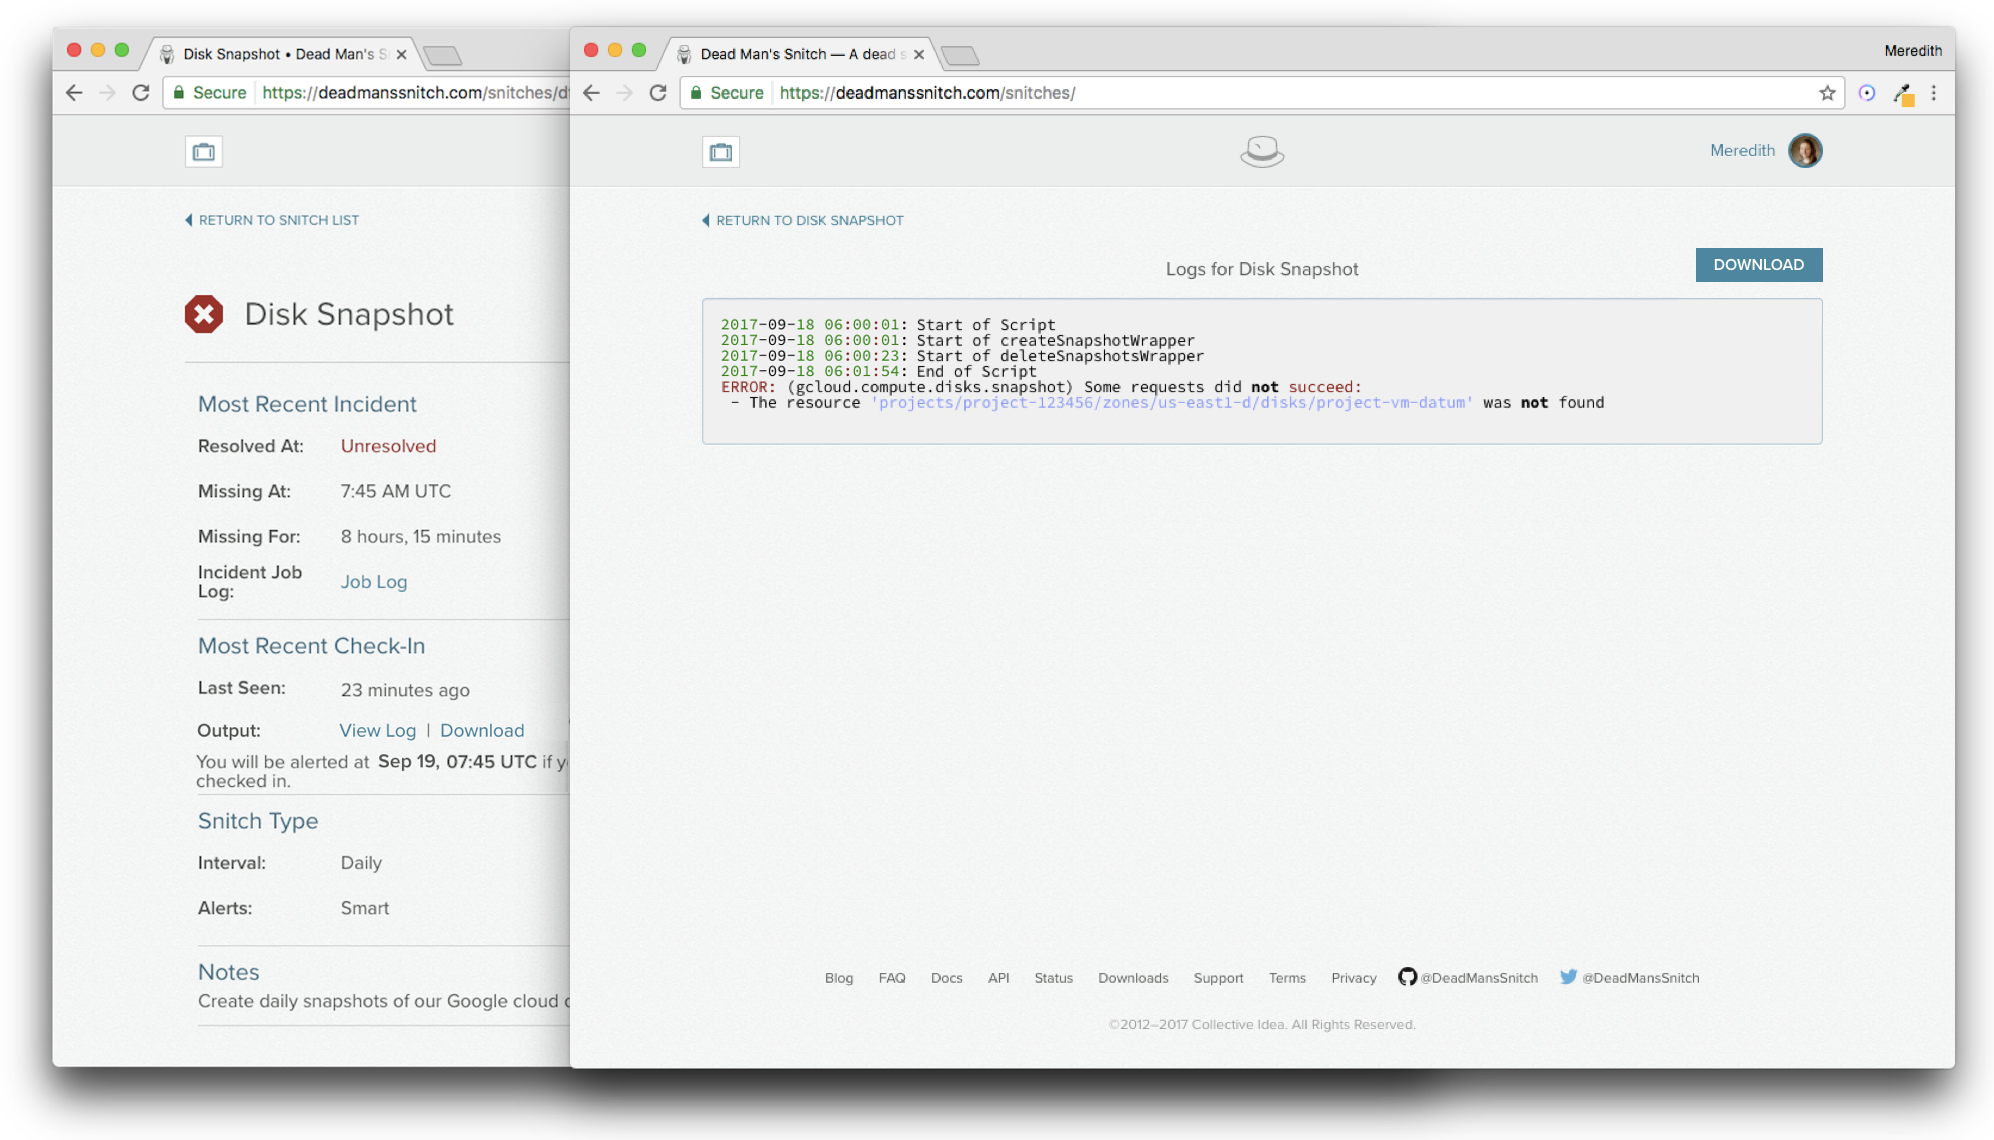Image resolution: width=1994 pixels, height=1140 pixels.
Task: Click the red error badge beside Disk Snapshot
Action: [x=205, y=314]
